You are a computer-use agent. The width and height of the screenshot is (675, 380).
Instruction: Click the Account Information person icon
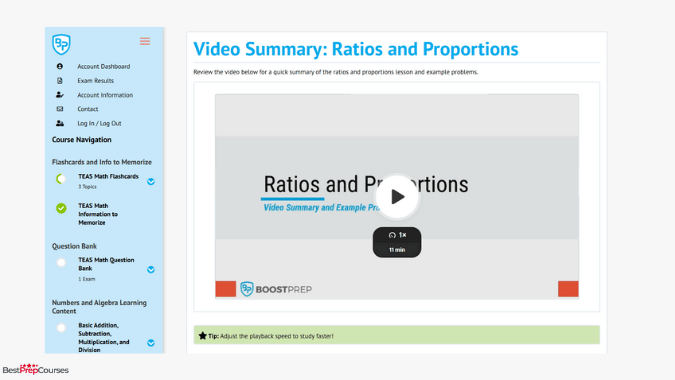pos(60,95)
